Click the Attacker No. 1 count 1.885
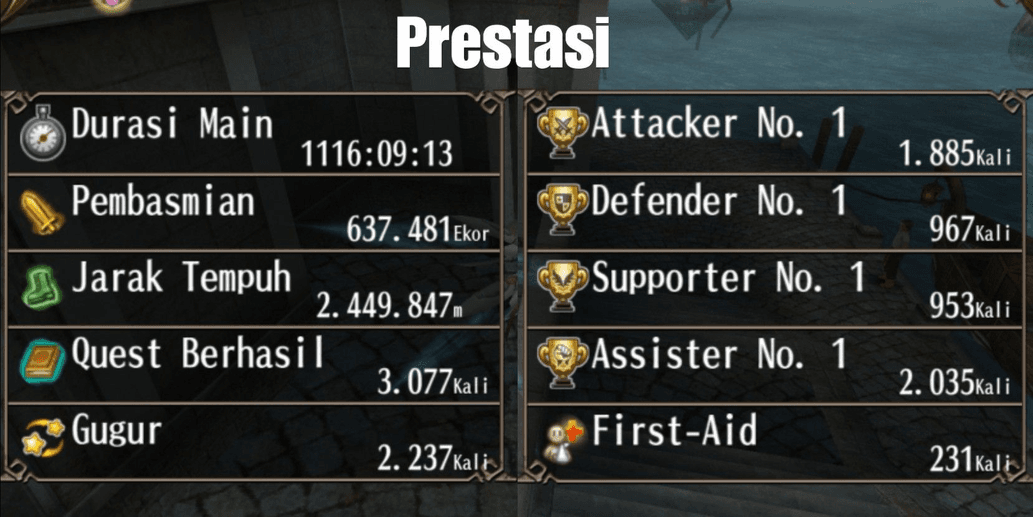Screen dimensions: 1033x517 955,154
